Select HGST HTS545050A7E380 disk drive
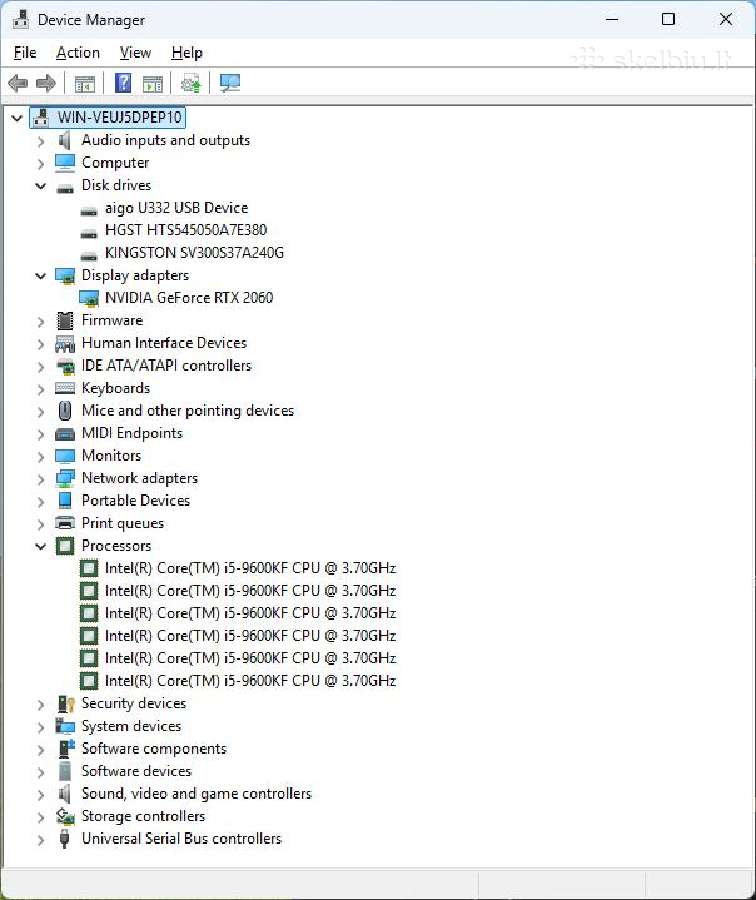The height and width of the screenshot is (900, 756). coord(186,230)
